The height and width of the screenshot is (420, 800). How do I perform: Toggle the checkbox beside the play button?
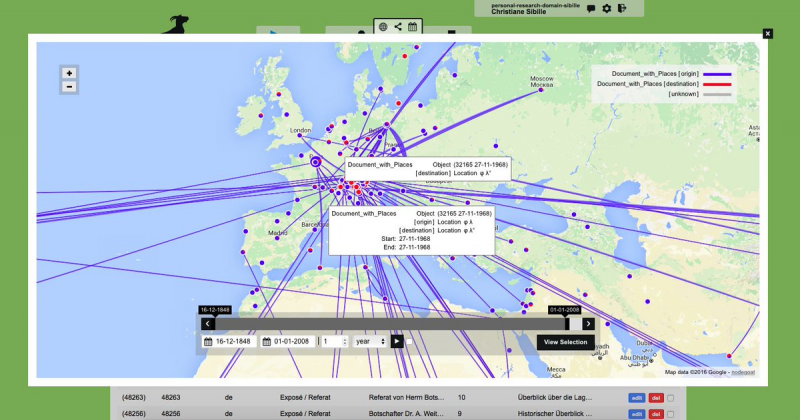click(x=410, y=342)
